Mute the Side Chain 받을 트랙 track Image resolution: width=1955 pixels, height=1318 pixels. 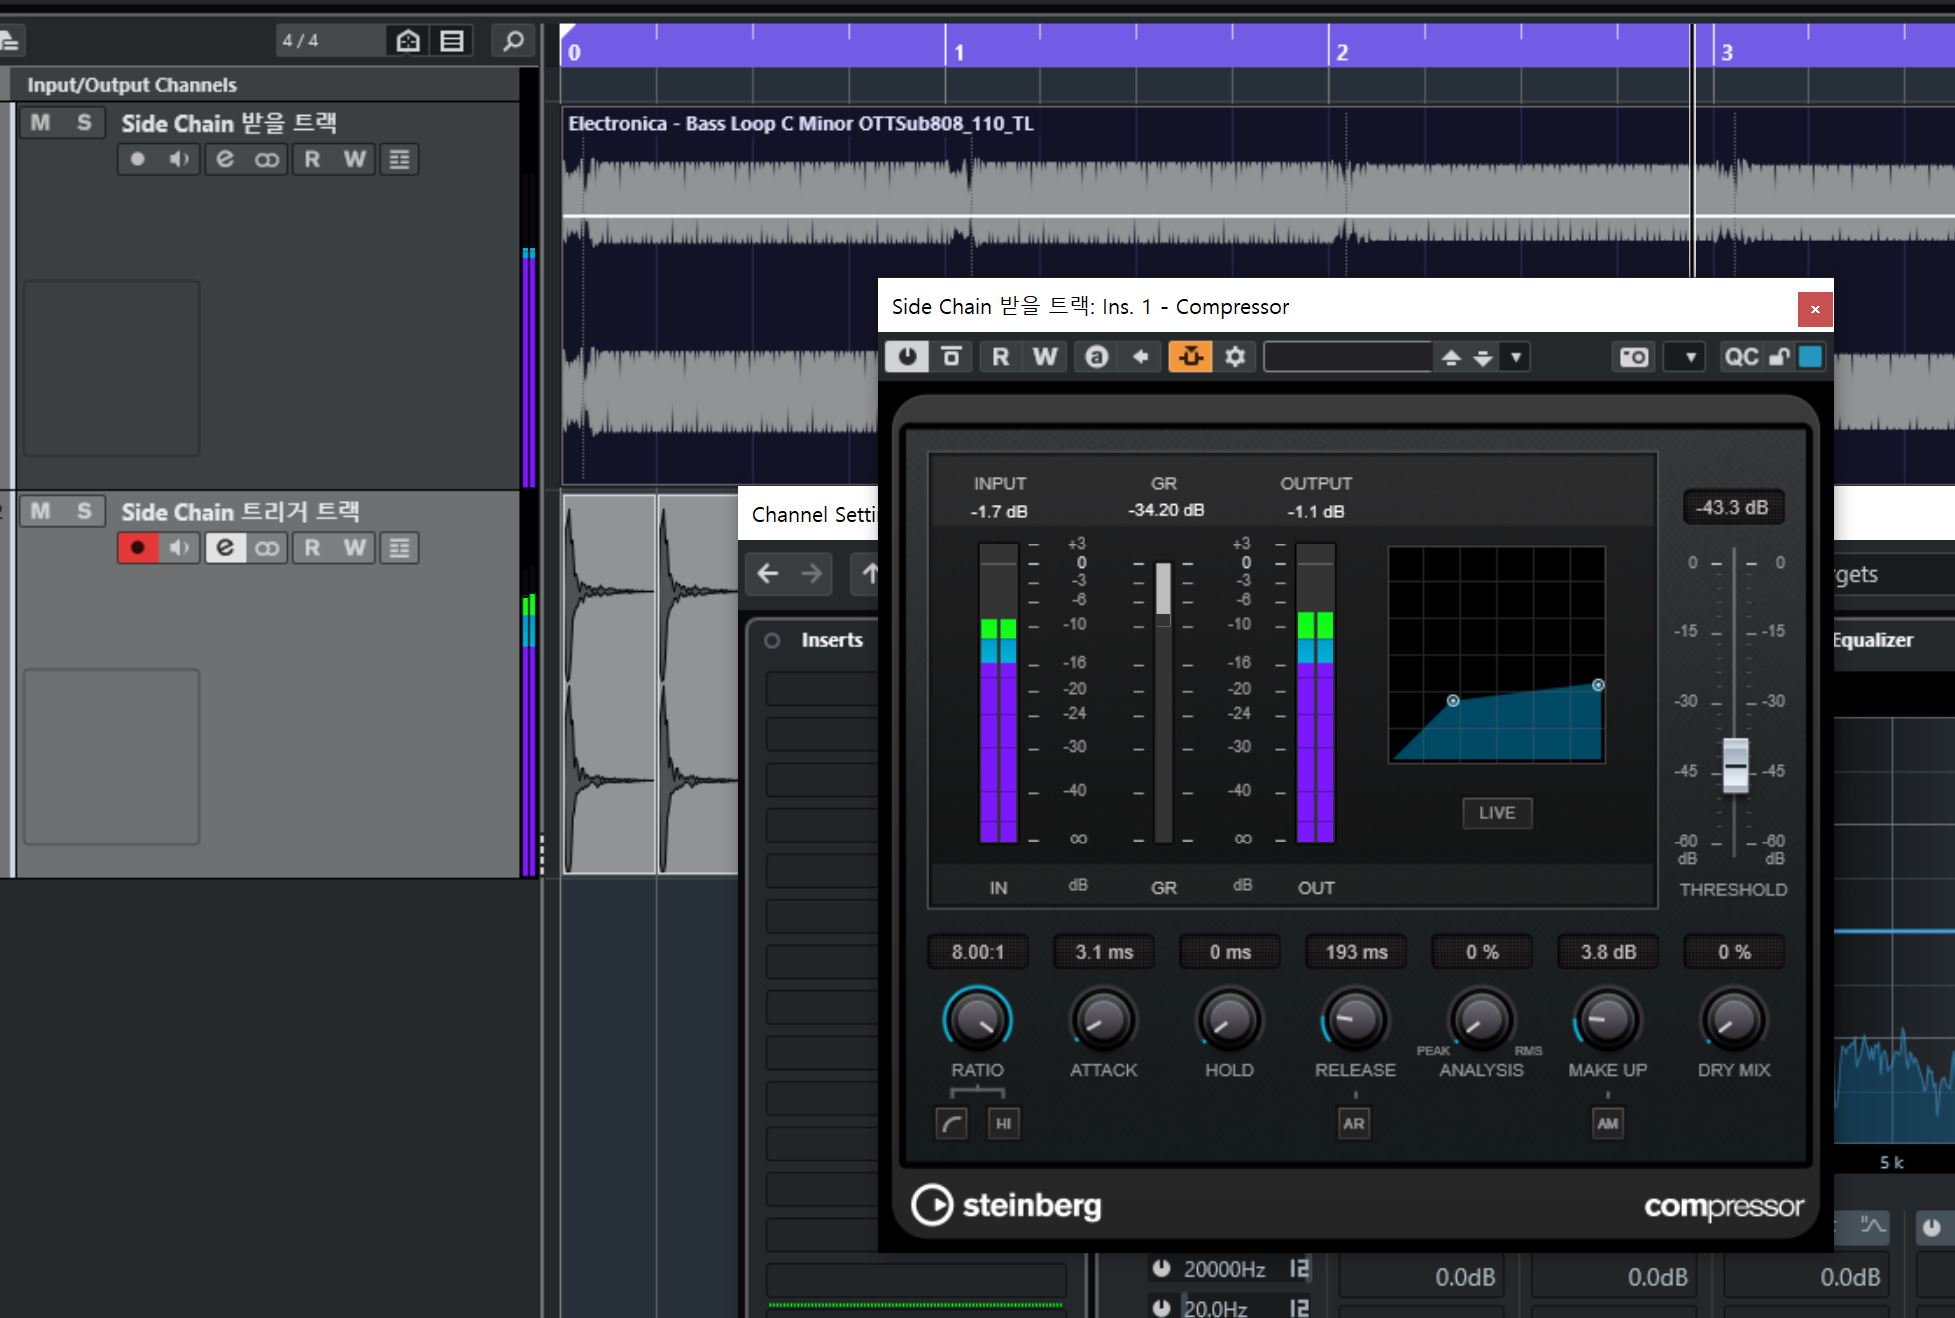coord(40,123)
